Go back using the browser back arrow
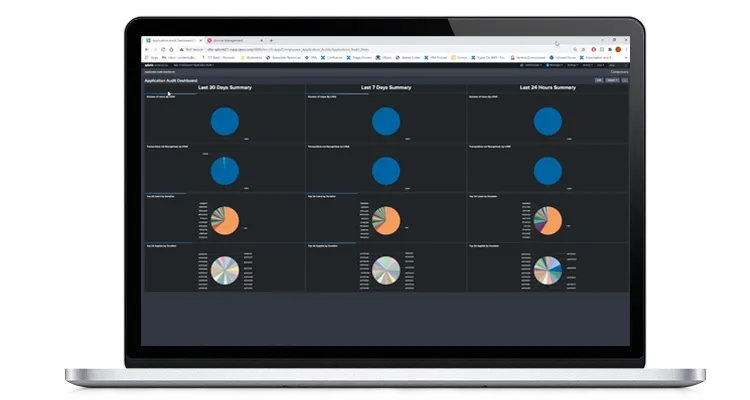 coord(147,49)
